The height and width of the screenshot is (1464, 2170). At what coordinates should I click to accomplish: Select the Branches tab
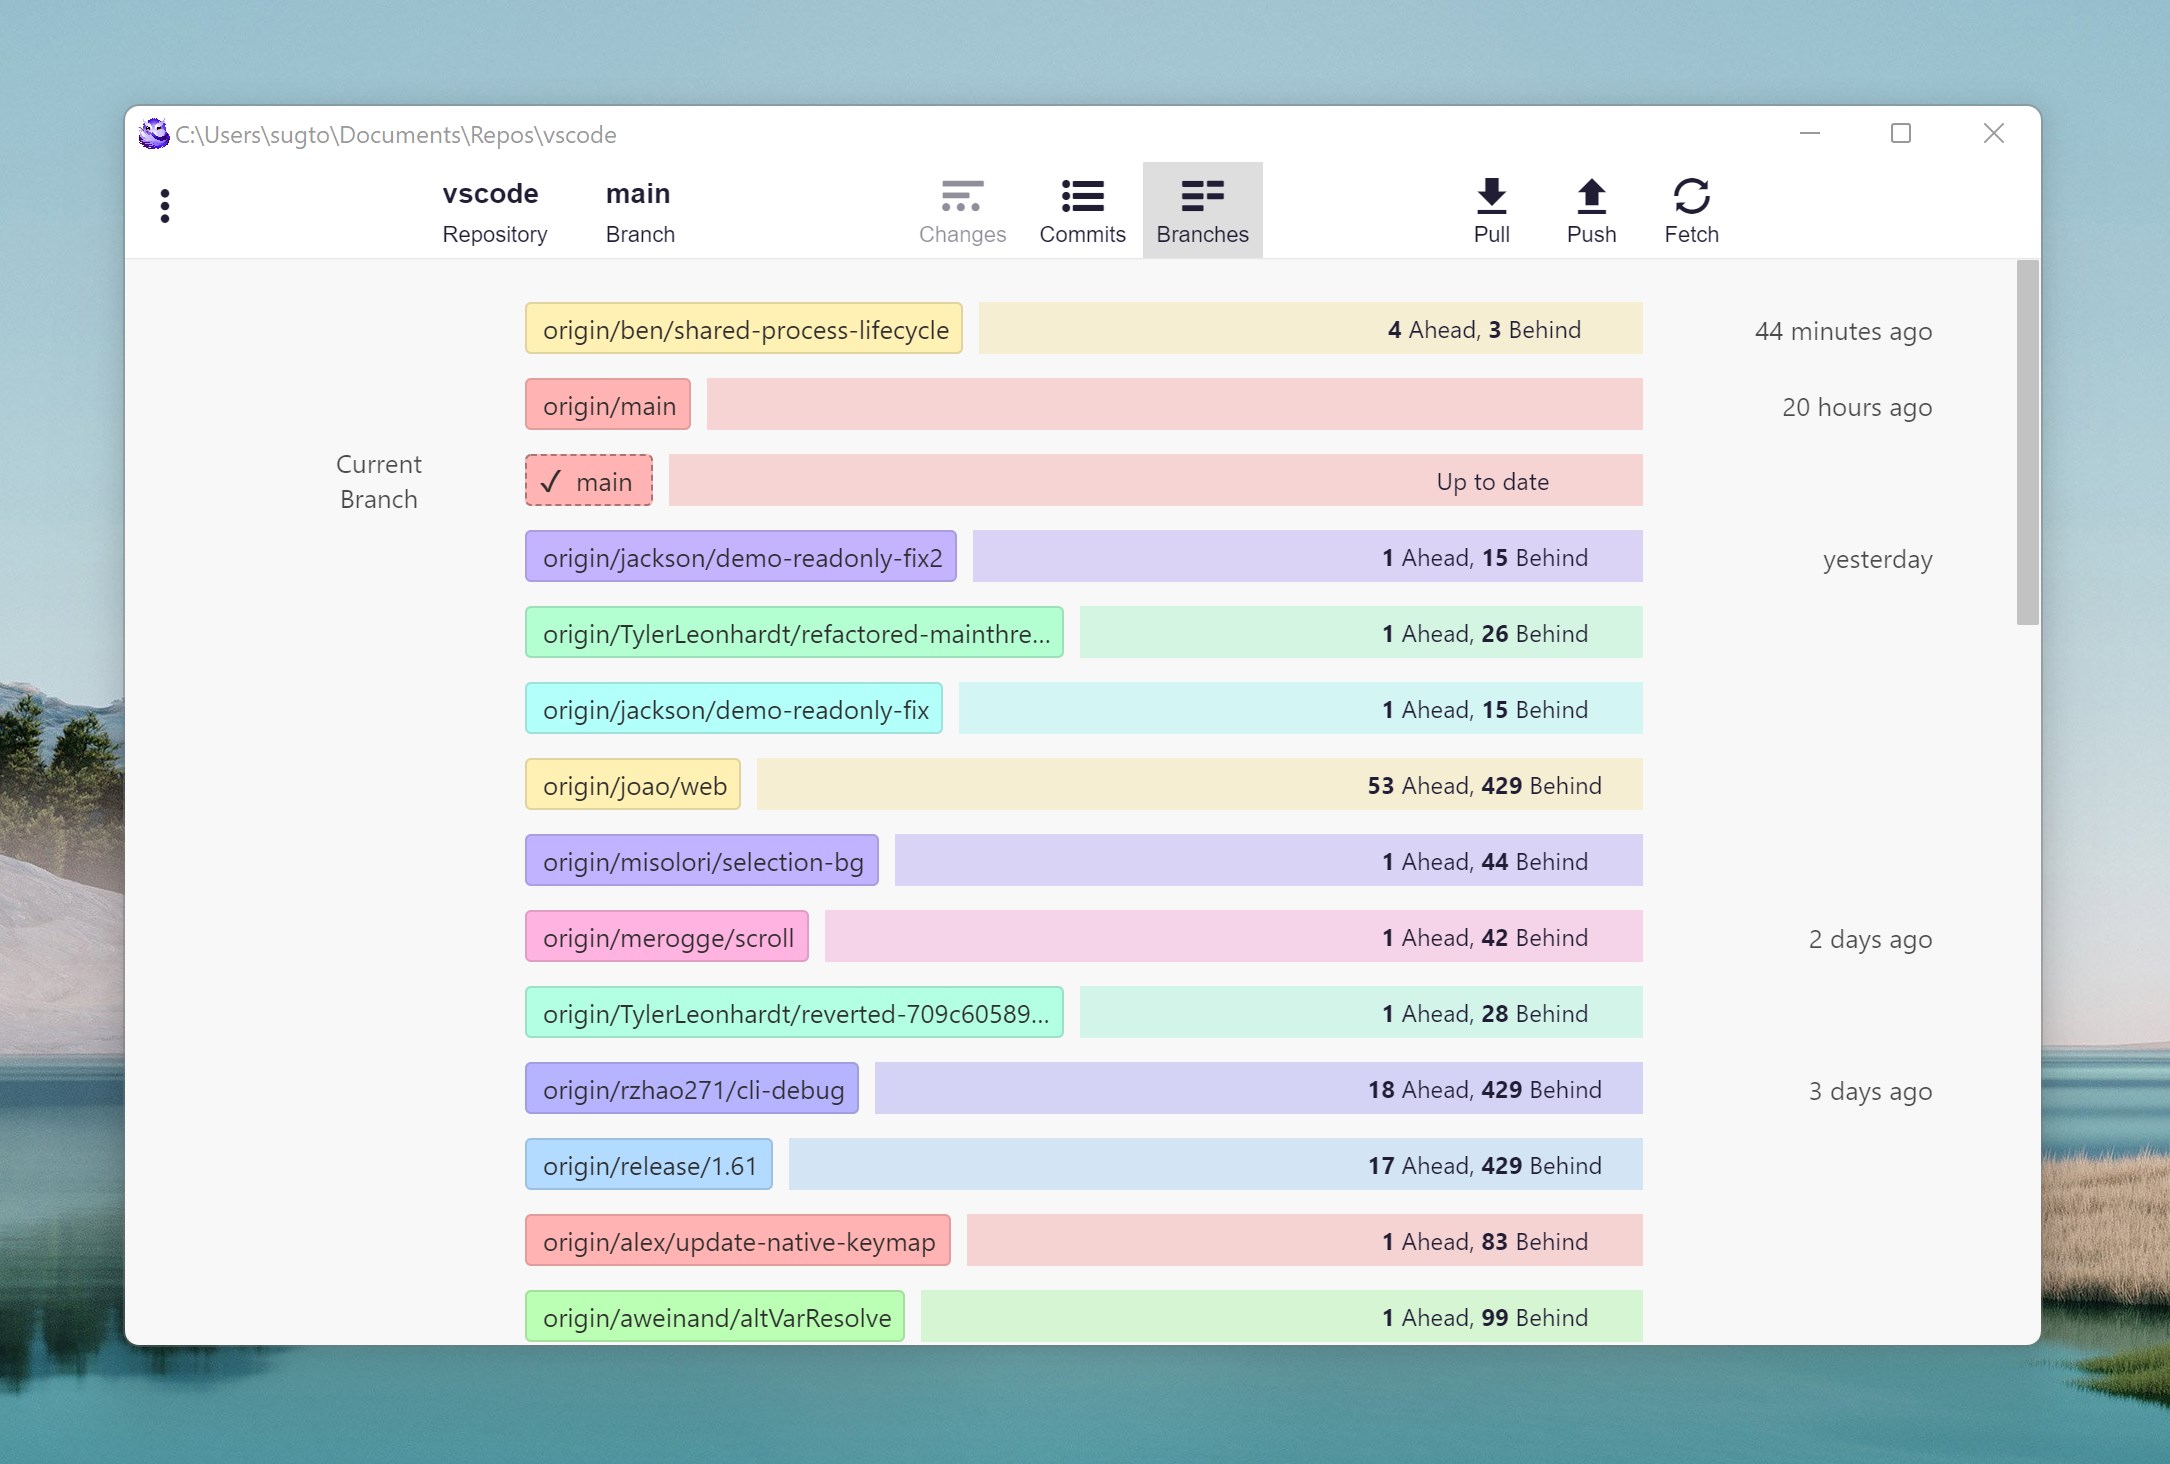(1202, 210)
